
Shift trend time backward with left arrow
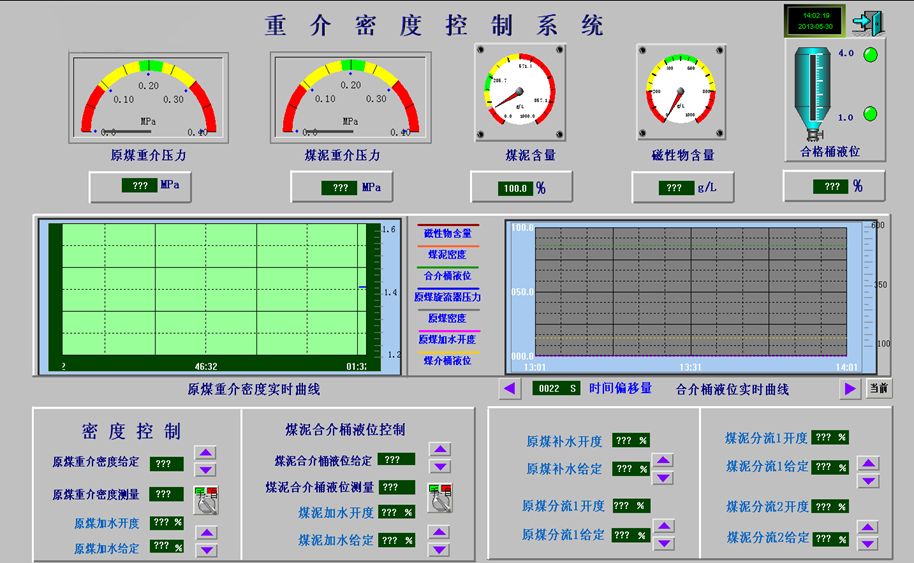pyautogui.click(x=510, y=389)
